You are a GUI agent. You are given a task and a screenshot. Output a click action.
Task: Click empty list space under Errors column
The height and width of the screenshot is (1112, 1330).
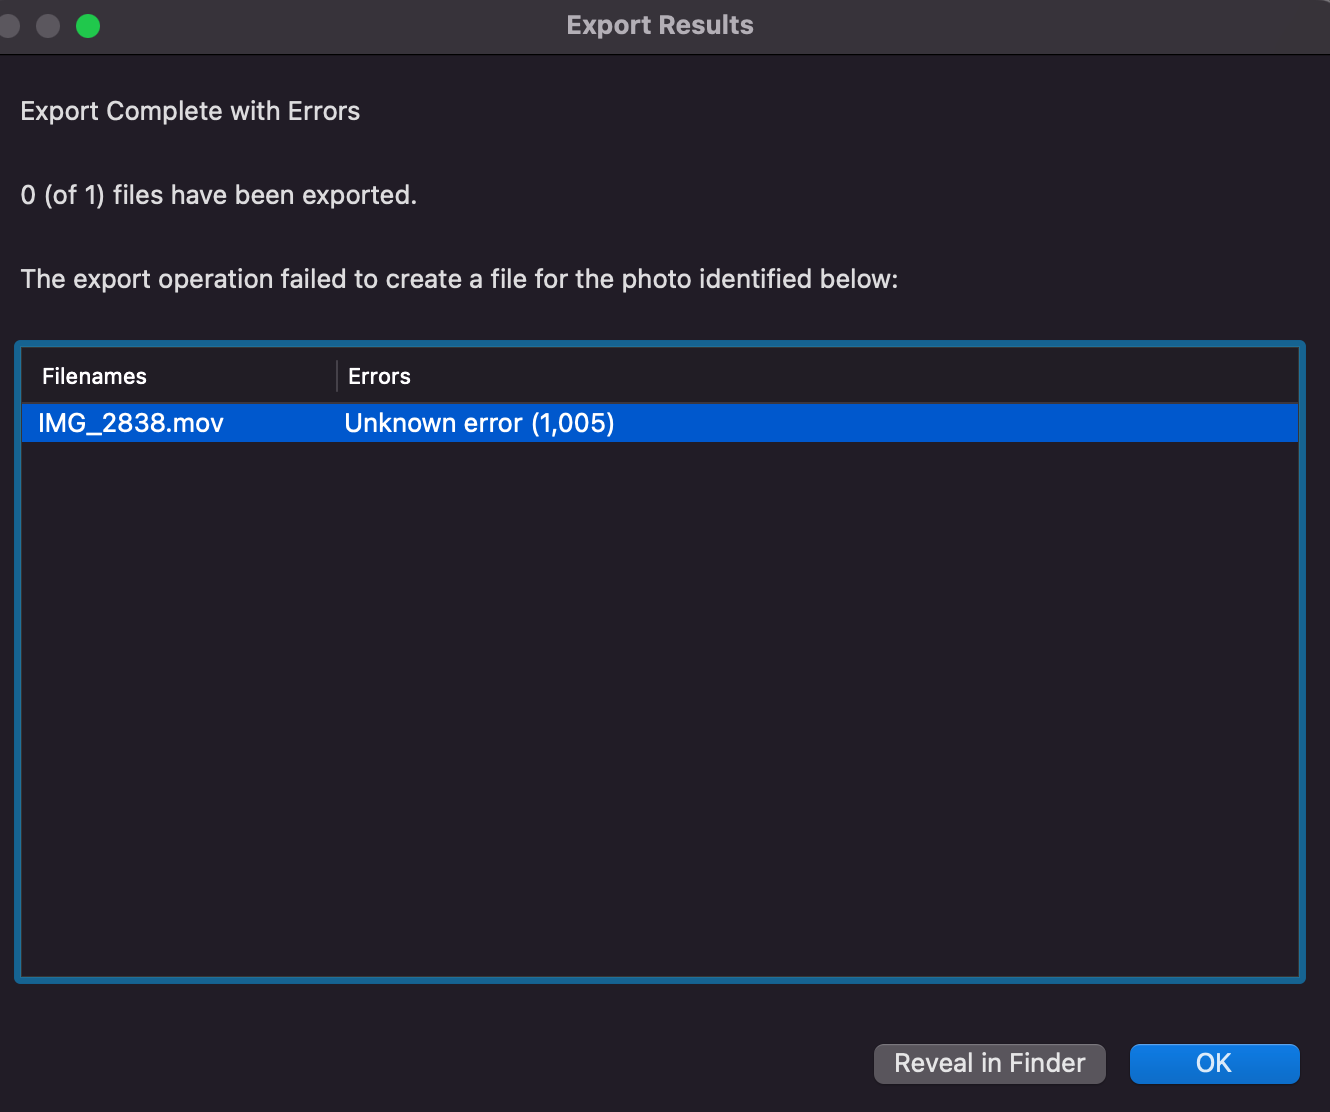800,700
